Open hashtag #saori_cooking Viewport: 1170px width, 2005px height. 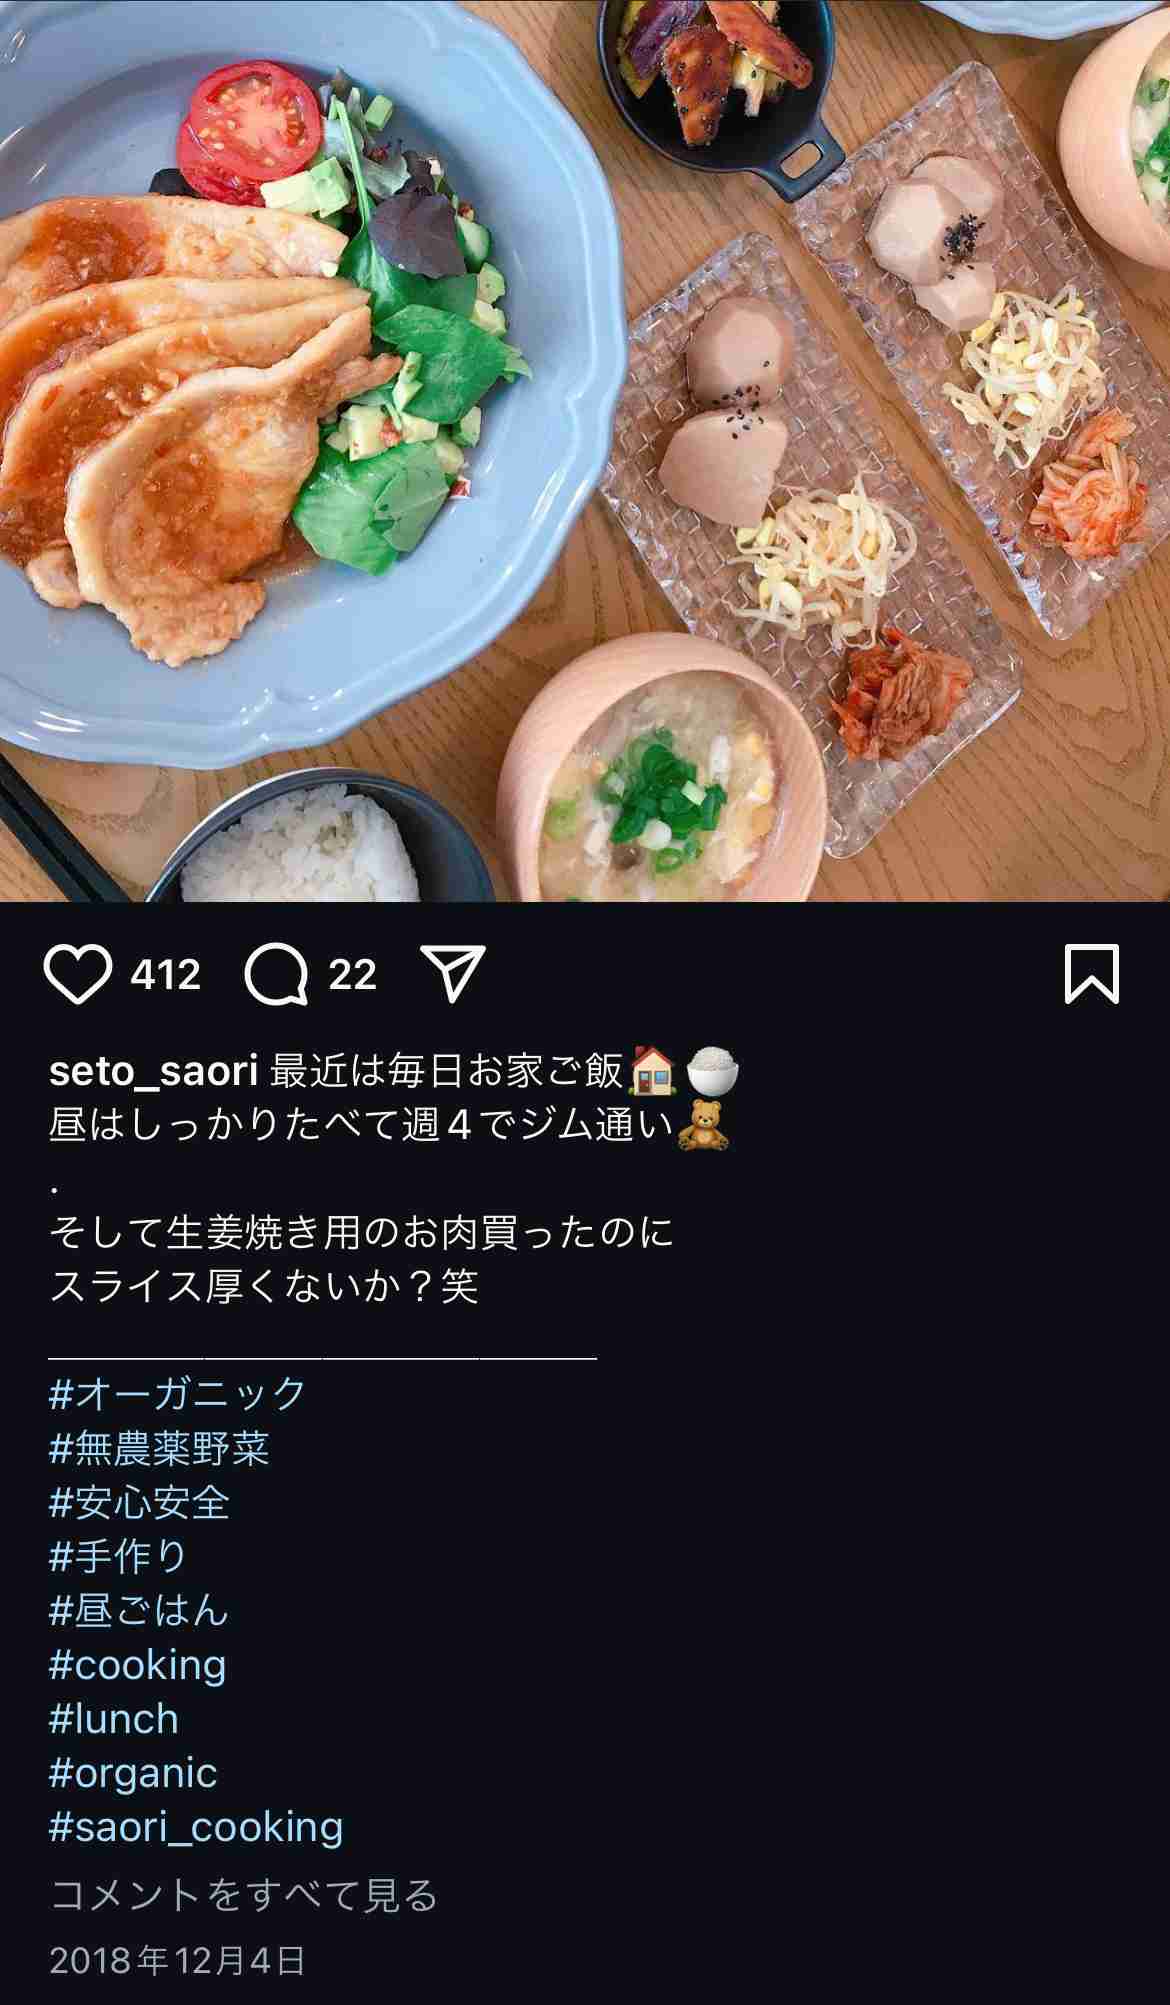196,1827
